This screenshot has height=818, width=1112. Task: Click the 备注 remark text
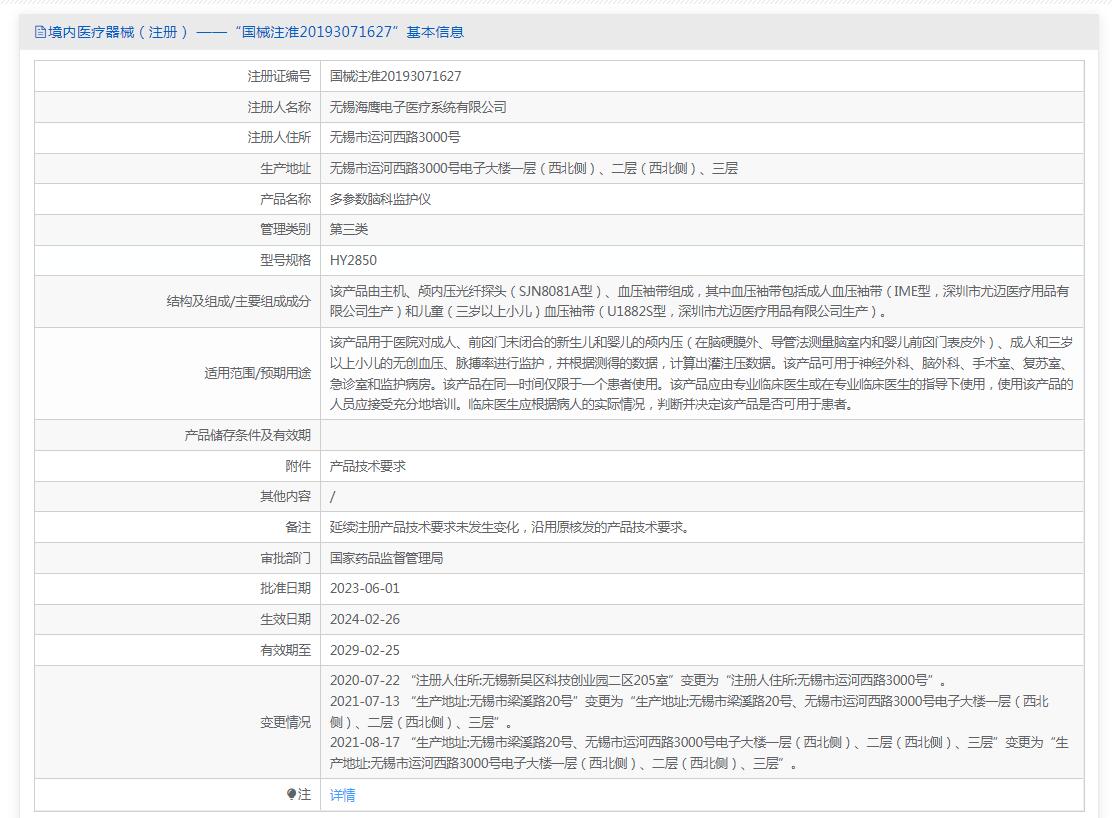pyautogui.click(x=509, y=527)
